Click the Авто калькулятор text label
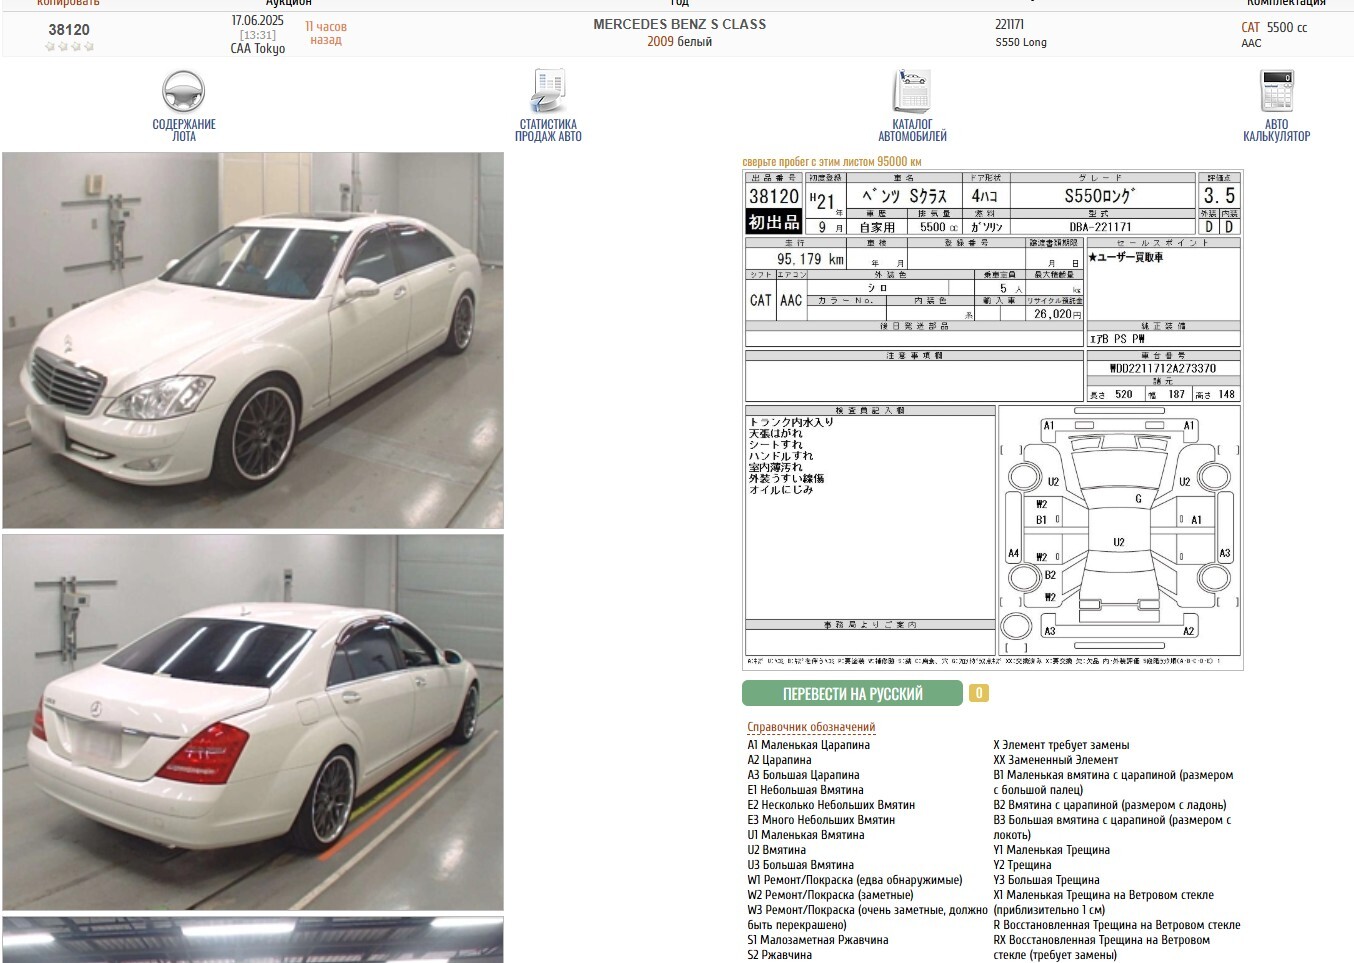1354x963 pixels. pos(1277,130)
